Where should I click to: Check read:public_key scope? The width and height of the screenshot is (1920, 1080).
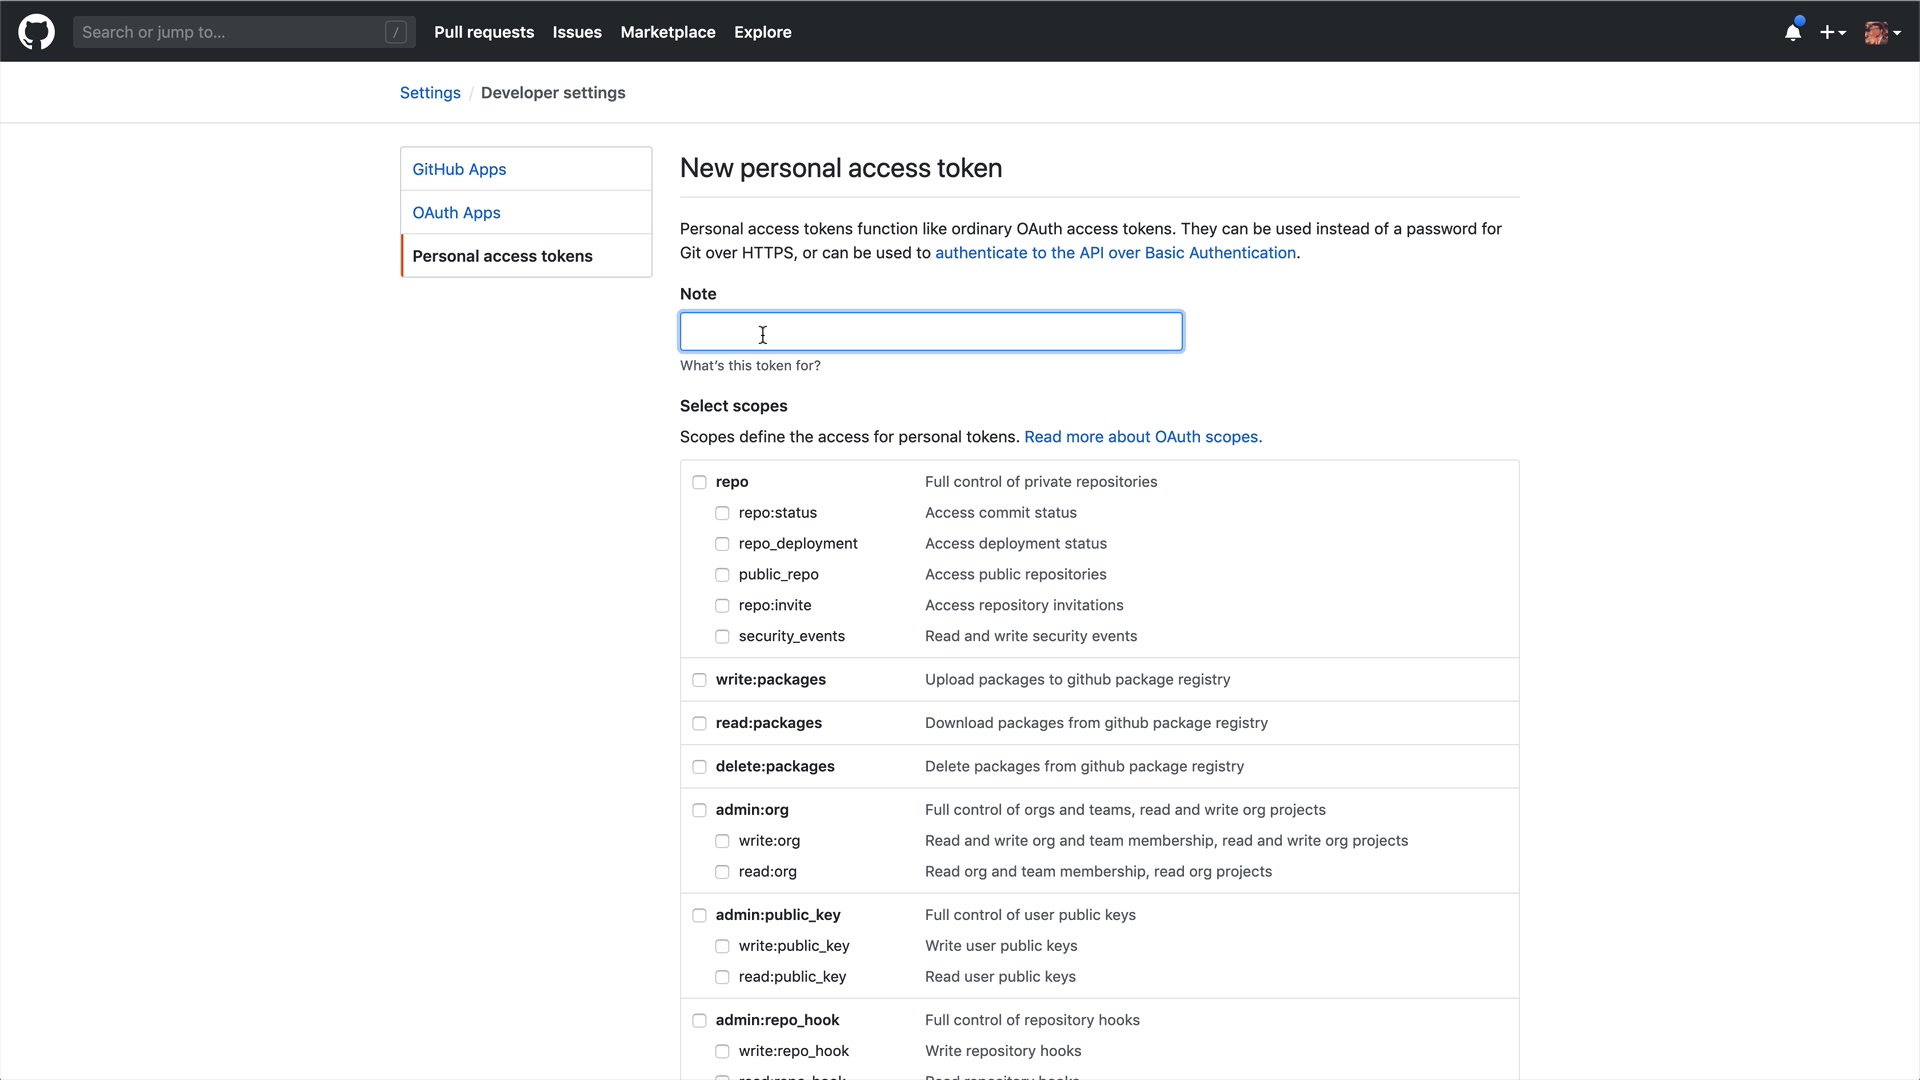click(722, 977)
